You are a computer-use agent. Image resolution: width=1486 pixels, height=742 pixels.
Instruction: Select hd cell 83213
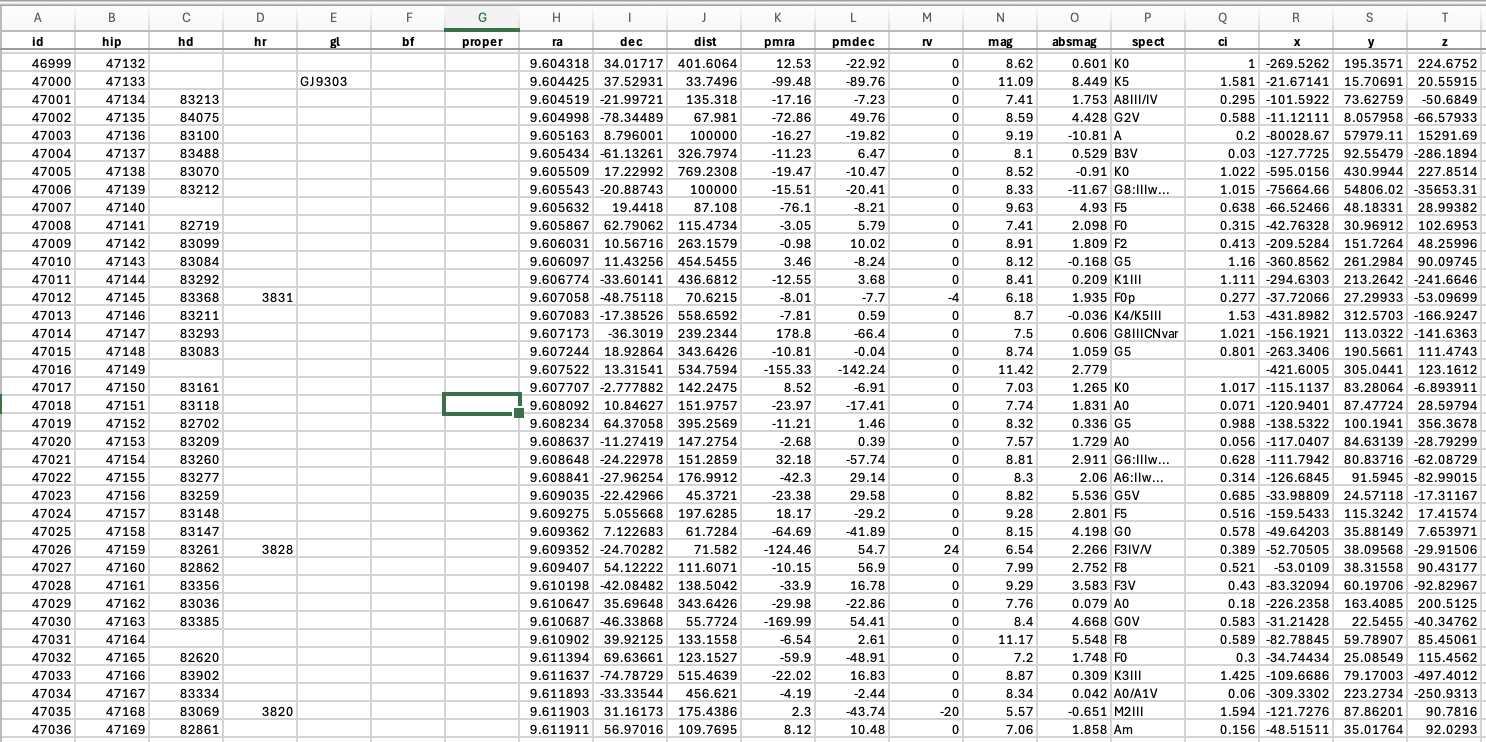pos(186,98)
